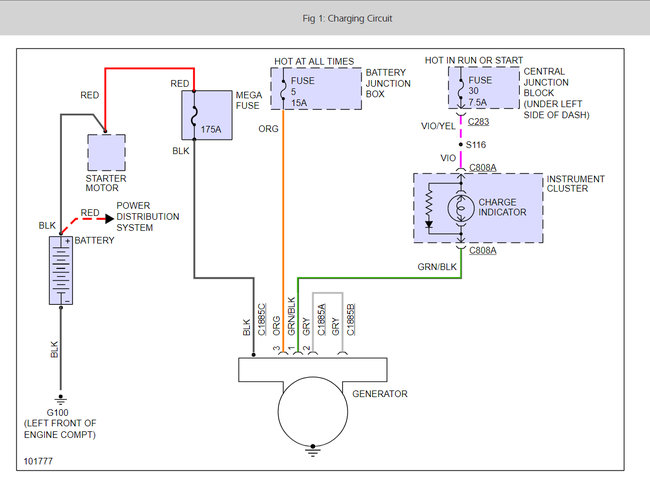Screen dimensions: 650x481
Task: Click the ground symbol beneath the generator
Action: click(313, 451)
